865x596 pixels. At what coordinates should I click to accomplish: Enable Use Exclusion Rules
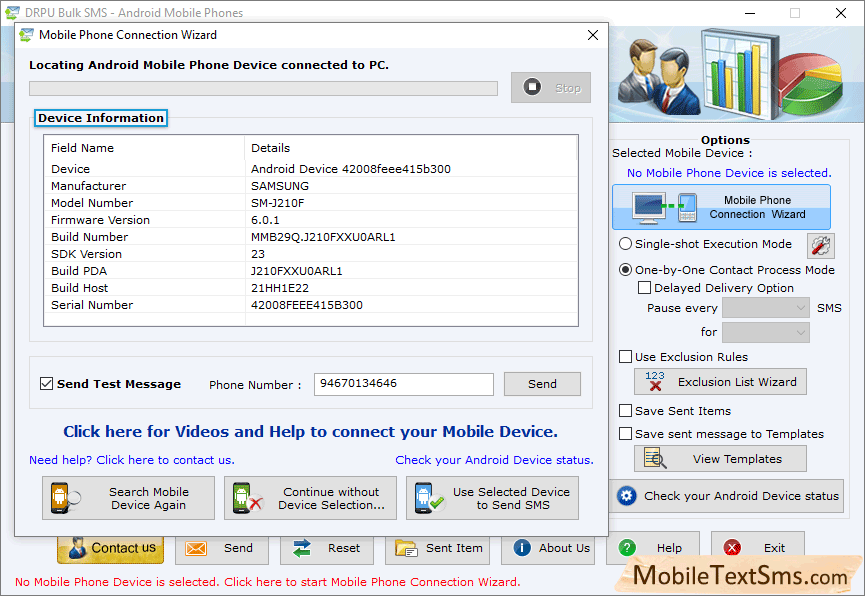click(625, 356)
